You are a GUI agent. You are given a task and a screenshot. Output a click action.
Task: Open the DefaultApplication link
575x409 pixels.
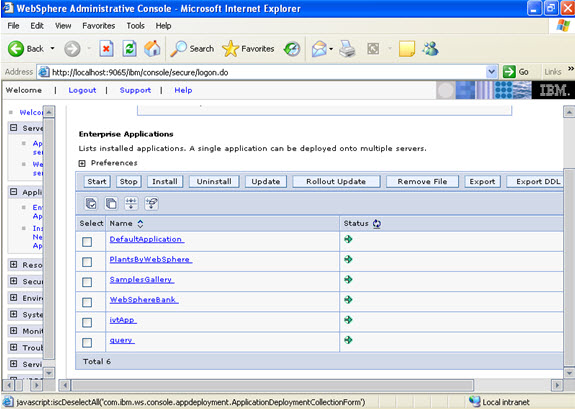tap(146, 239)
